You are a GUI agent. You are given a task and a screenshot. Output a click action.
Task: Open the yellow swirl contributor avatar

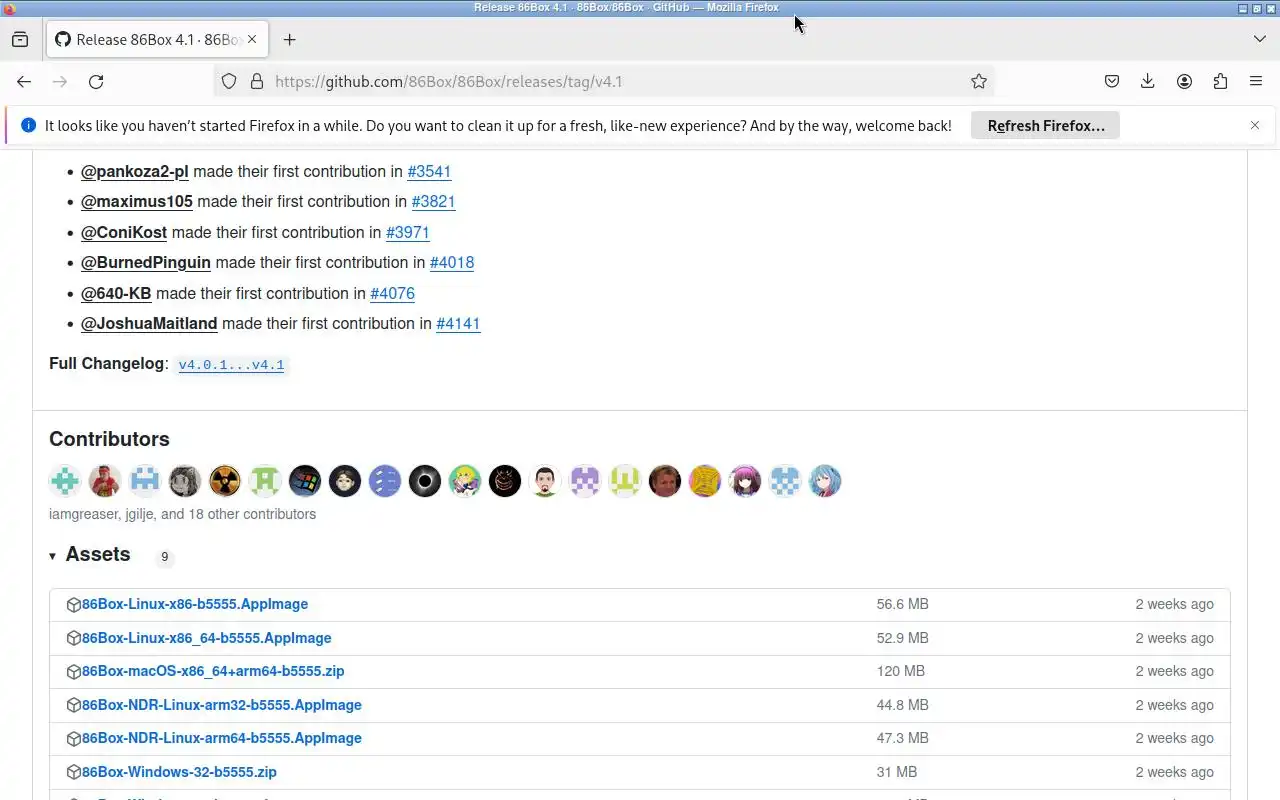click(705, 481)
